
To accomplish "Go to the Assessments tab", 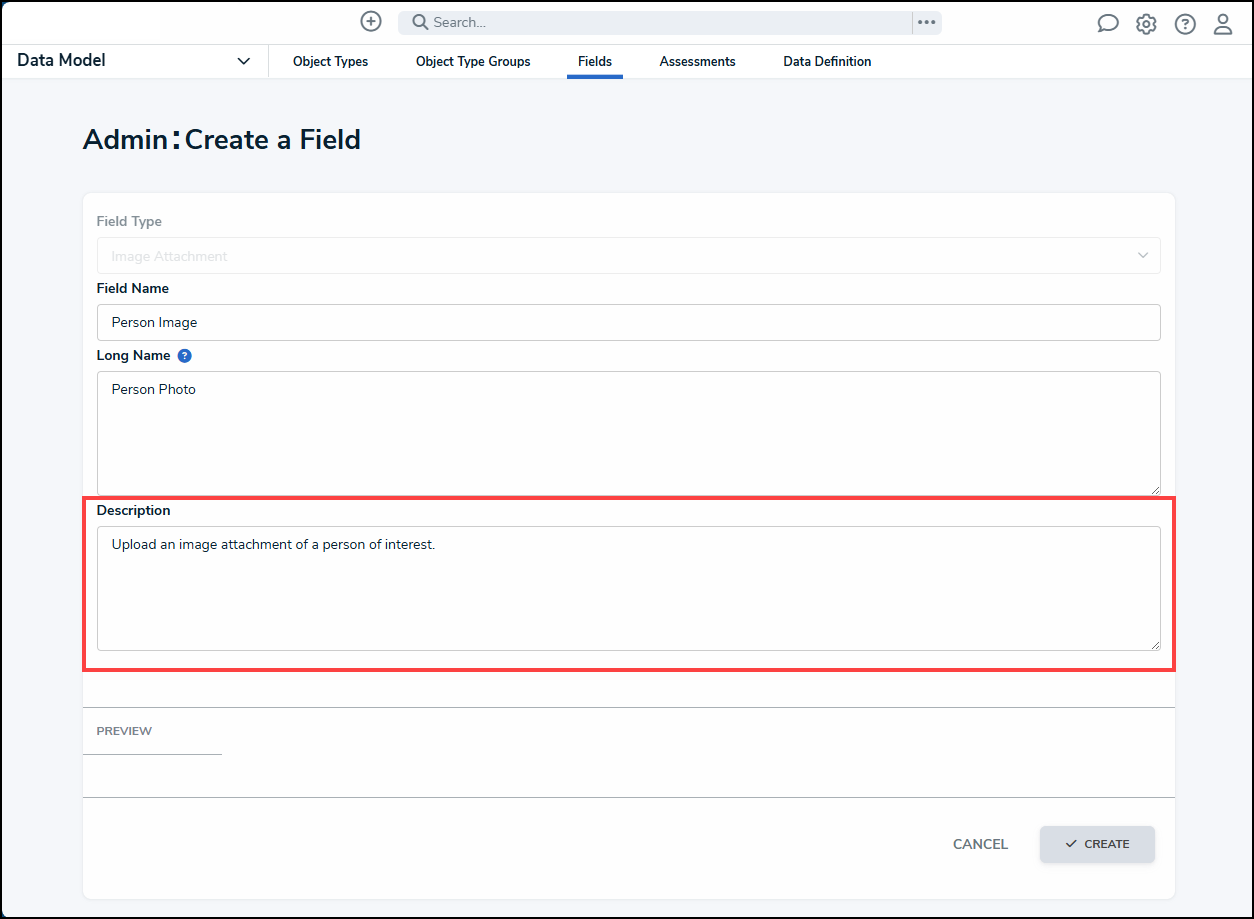I will (x=697, y=62).
